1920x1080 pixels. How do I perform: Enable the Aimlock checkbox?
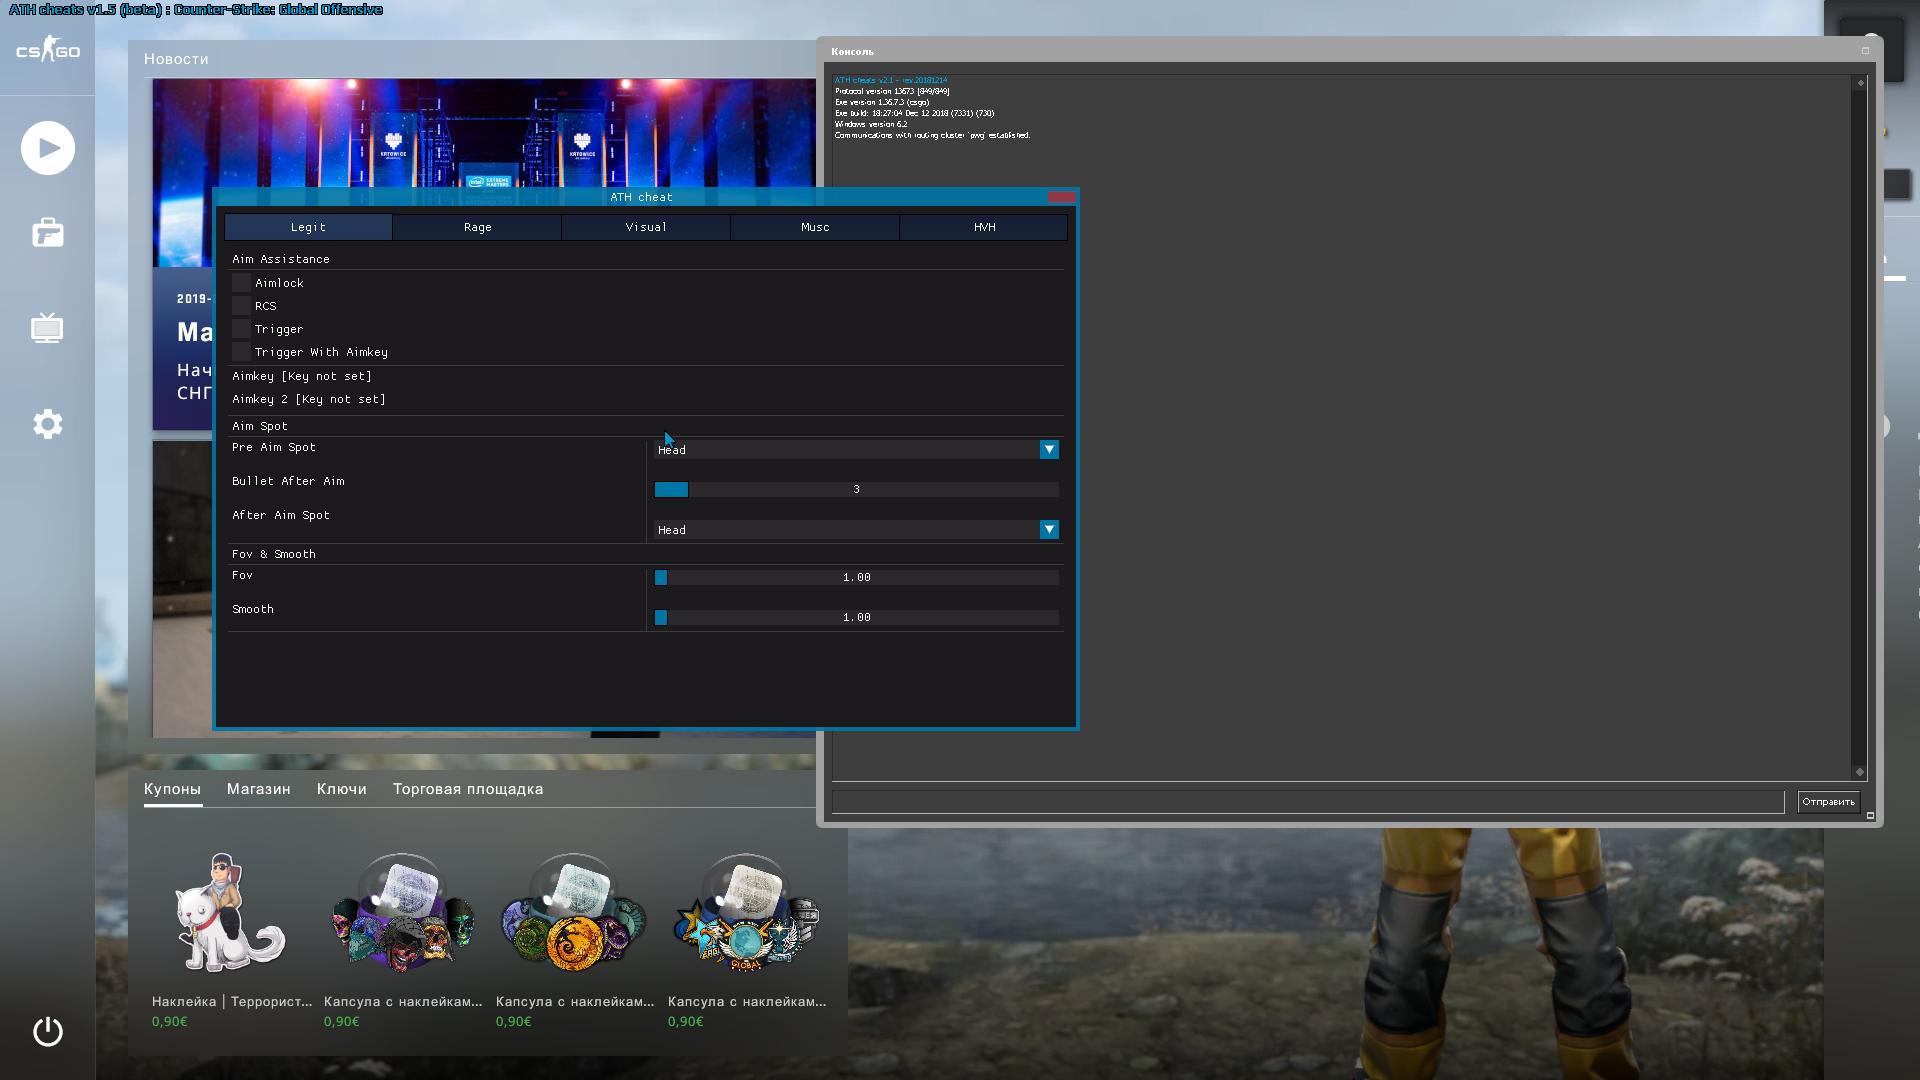pyautogui.click(x=241, y=283)
